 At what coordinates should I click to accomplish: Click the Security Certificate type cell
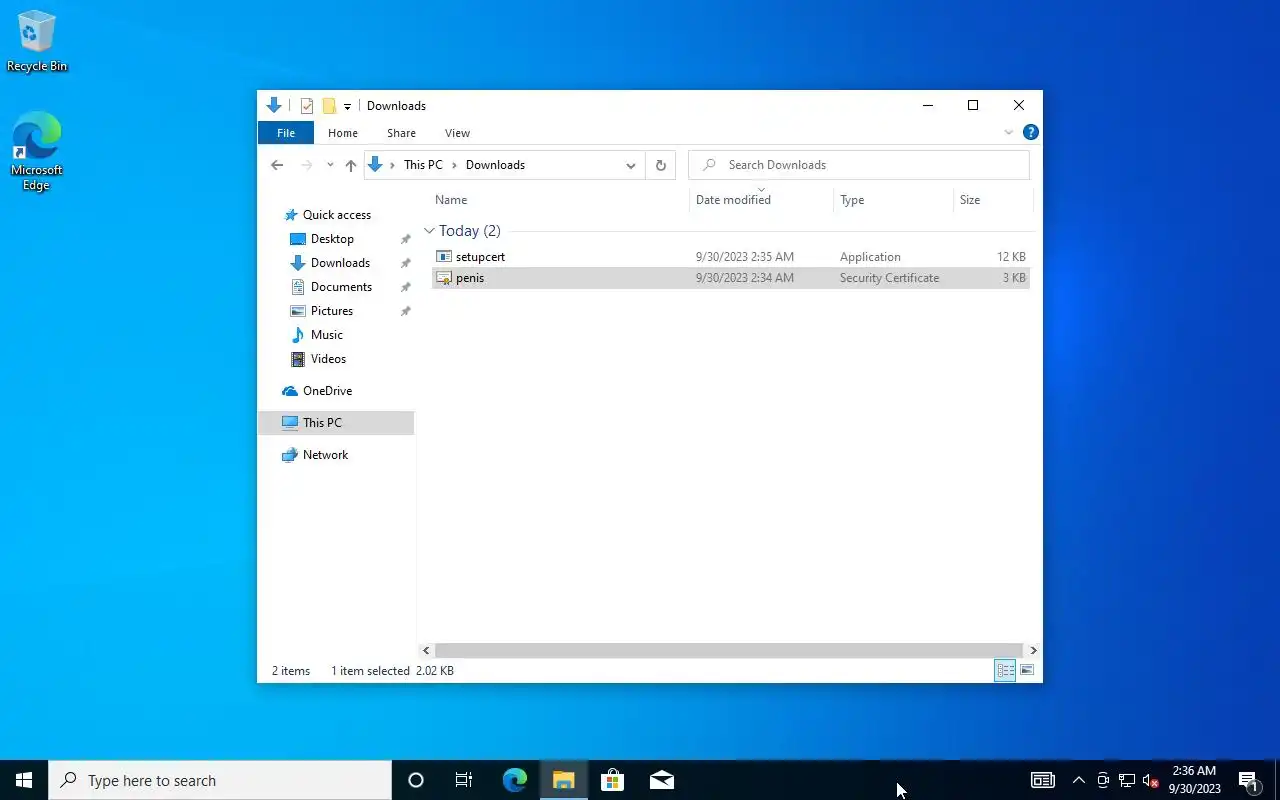889,278
